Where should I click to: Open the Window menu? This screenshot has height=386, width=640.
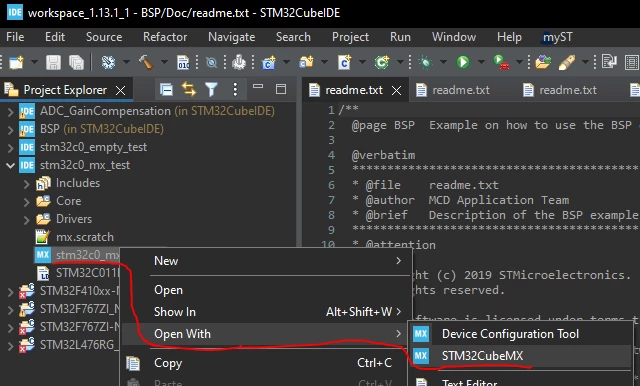[x=454, y=37]
